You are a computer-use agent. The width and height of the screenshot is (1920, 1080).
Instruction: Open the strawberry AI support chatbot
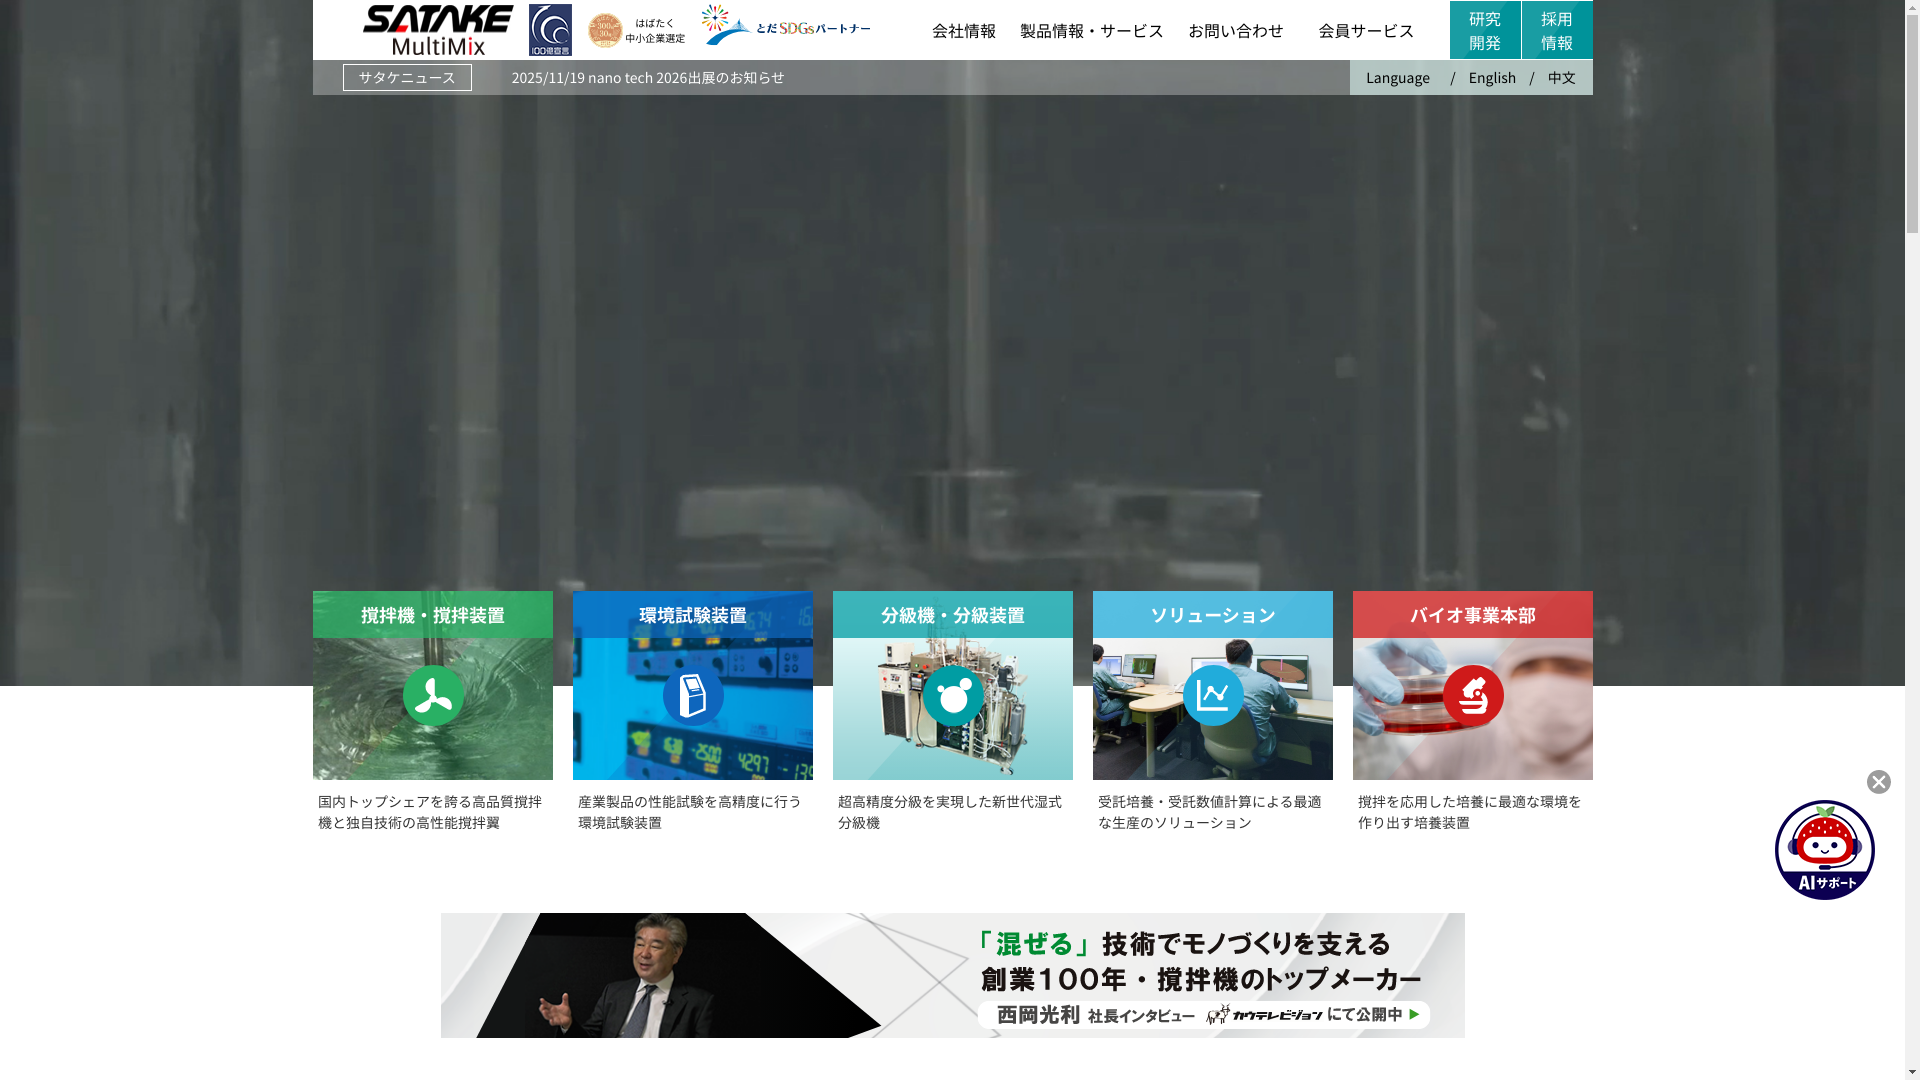coord(1824,849)
